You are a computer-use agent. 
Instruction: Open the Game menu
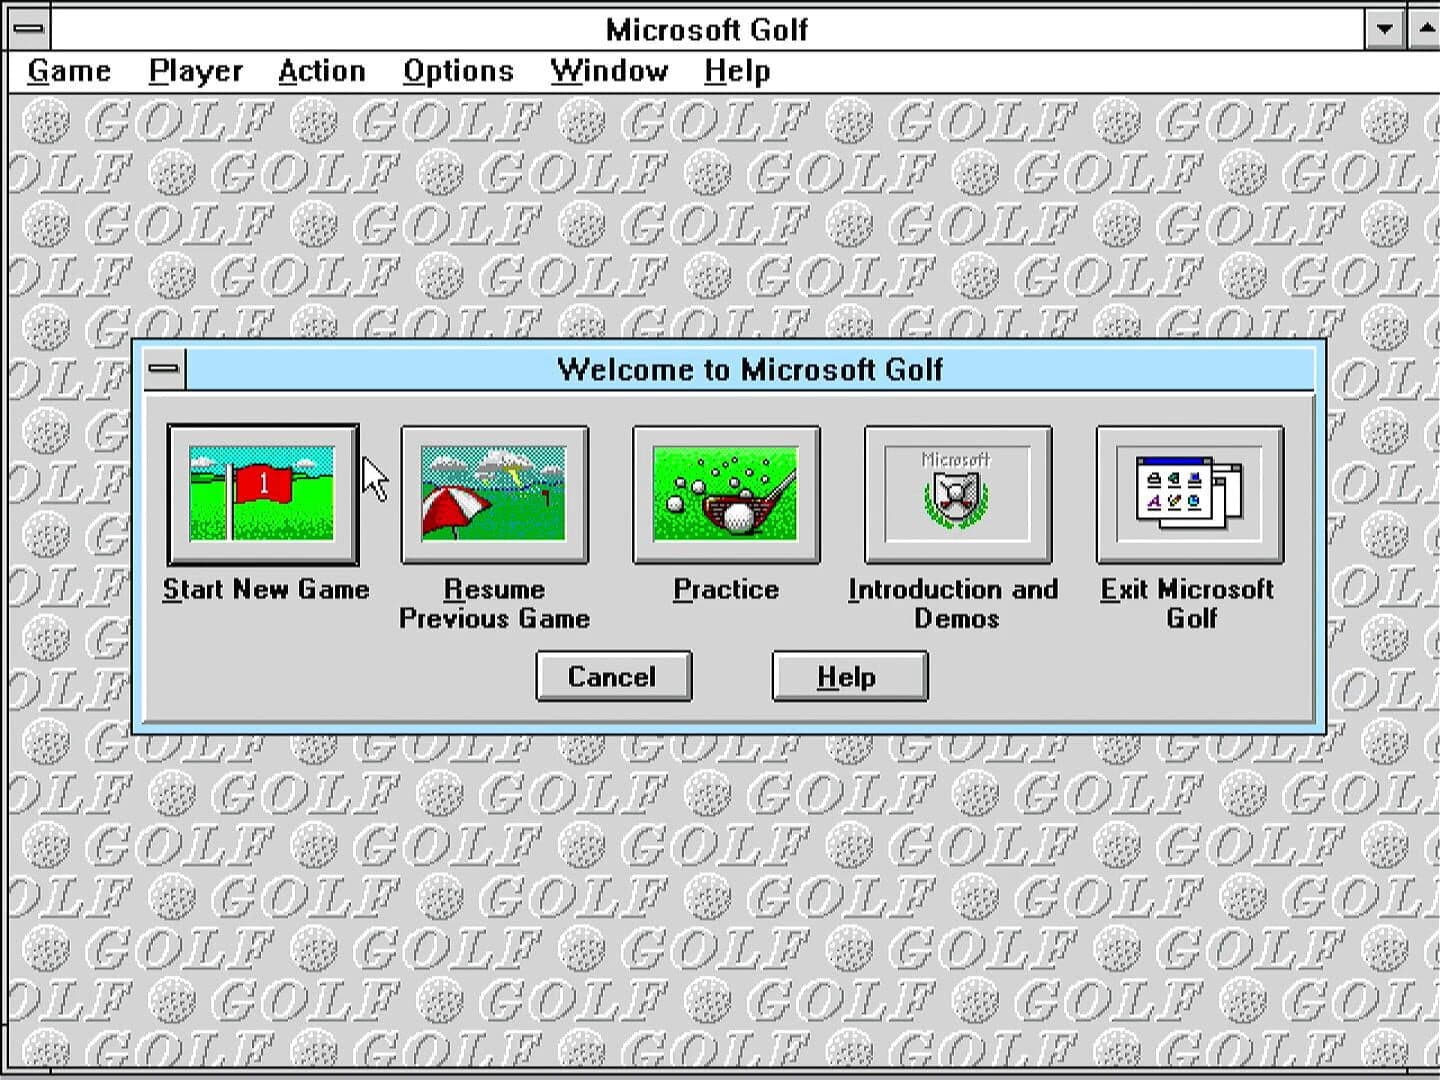69,71
